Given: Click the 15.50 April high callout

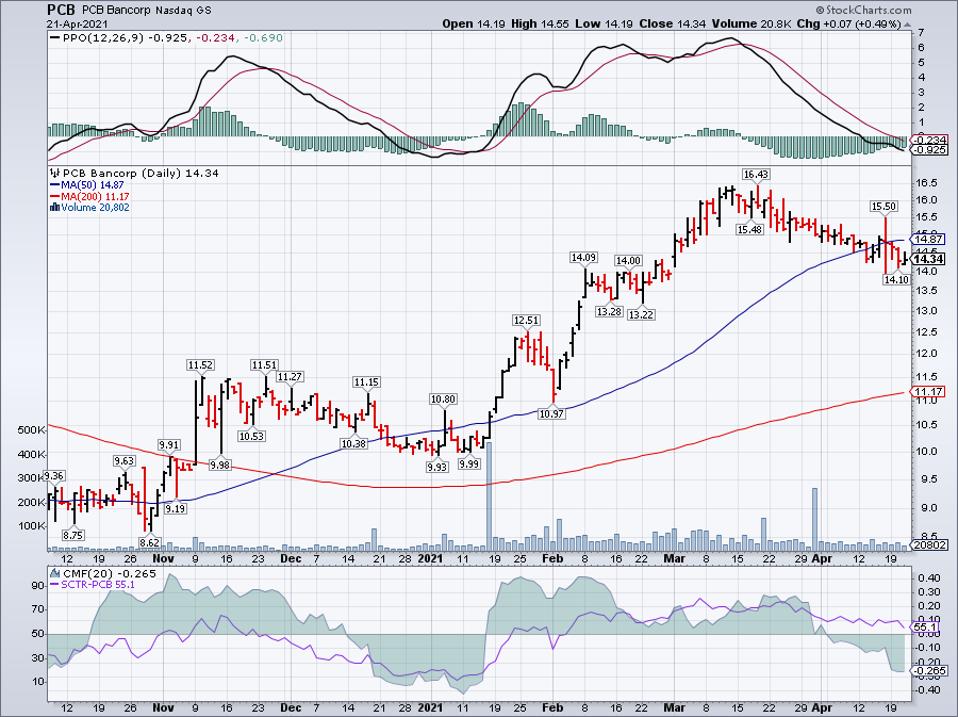Looking at the screenshot, I should pos(883,206).
